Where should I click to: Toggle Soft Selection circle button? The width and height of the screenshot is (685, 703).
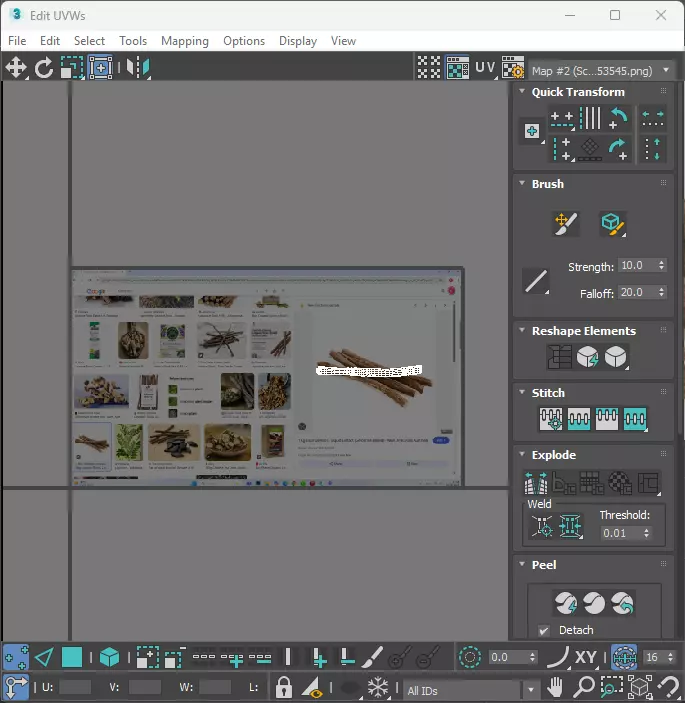pyautogui.click(x=470, y=657)
